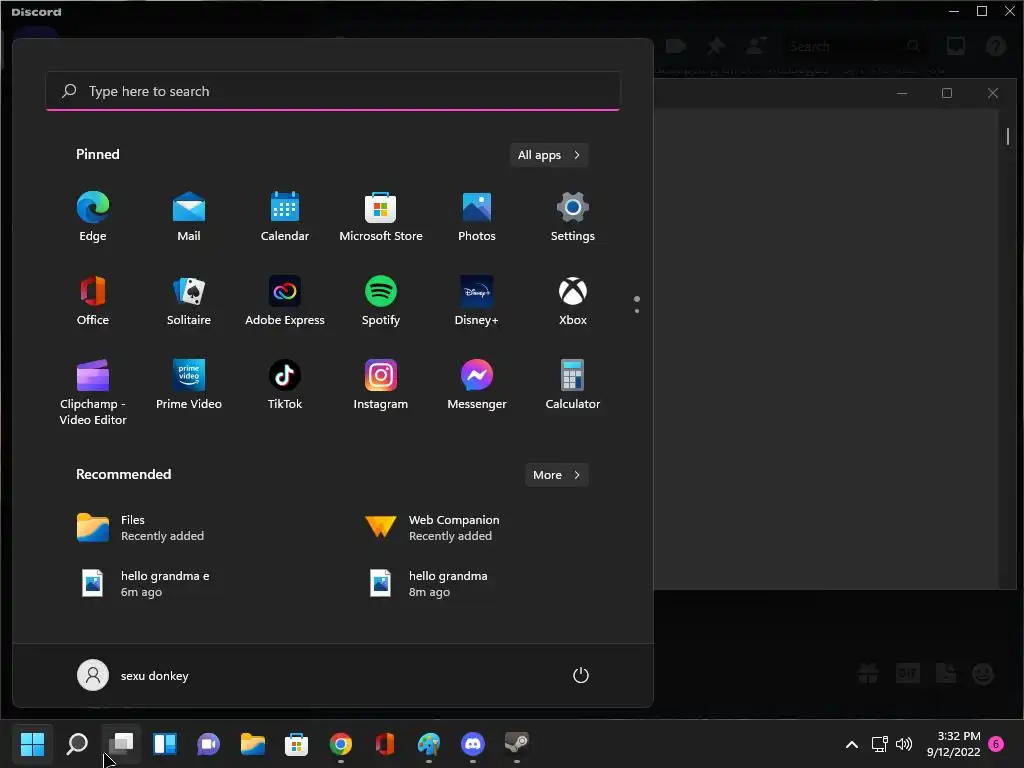
Task: Open the Instagram app
Action: [x=381, y=385]
